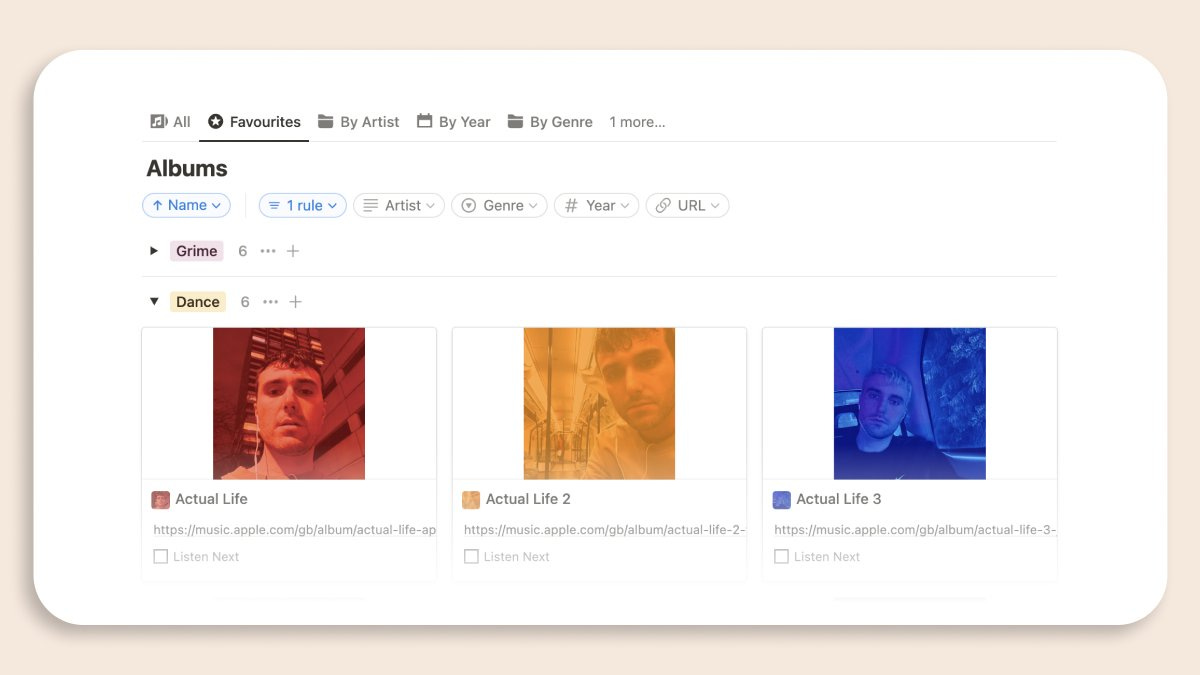Image resolution: width=1200 pixels, height=675 pixels.
Task: Open the Actual Life album cover
Action: pos(289,404)
